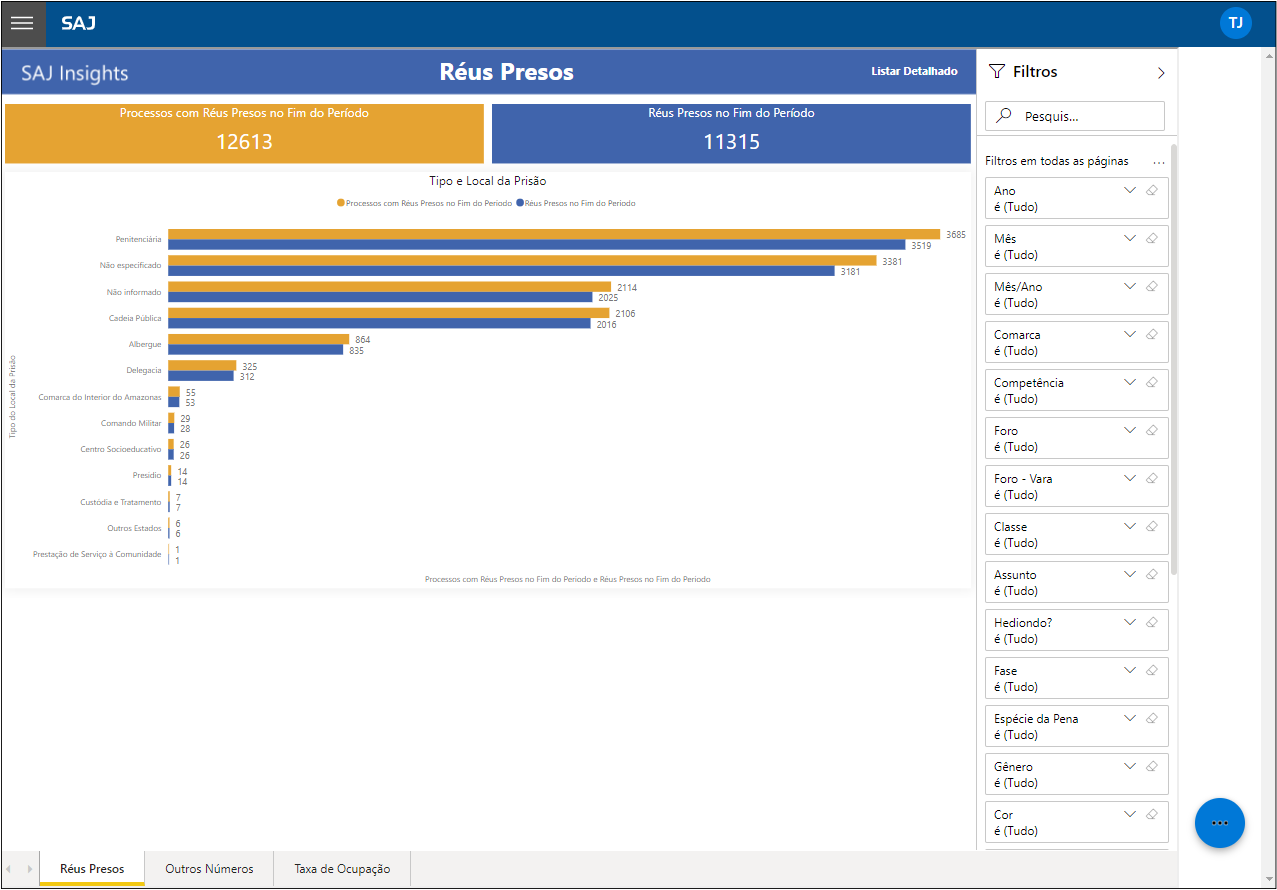Viewport: 1277px width, 890px height.
Task: Open the hamburger navigation menu
Action: (x=22, y=23)
